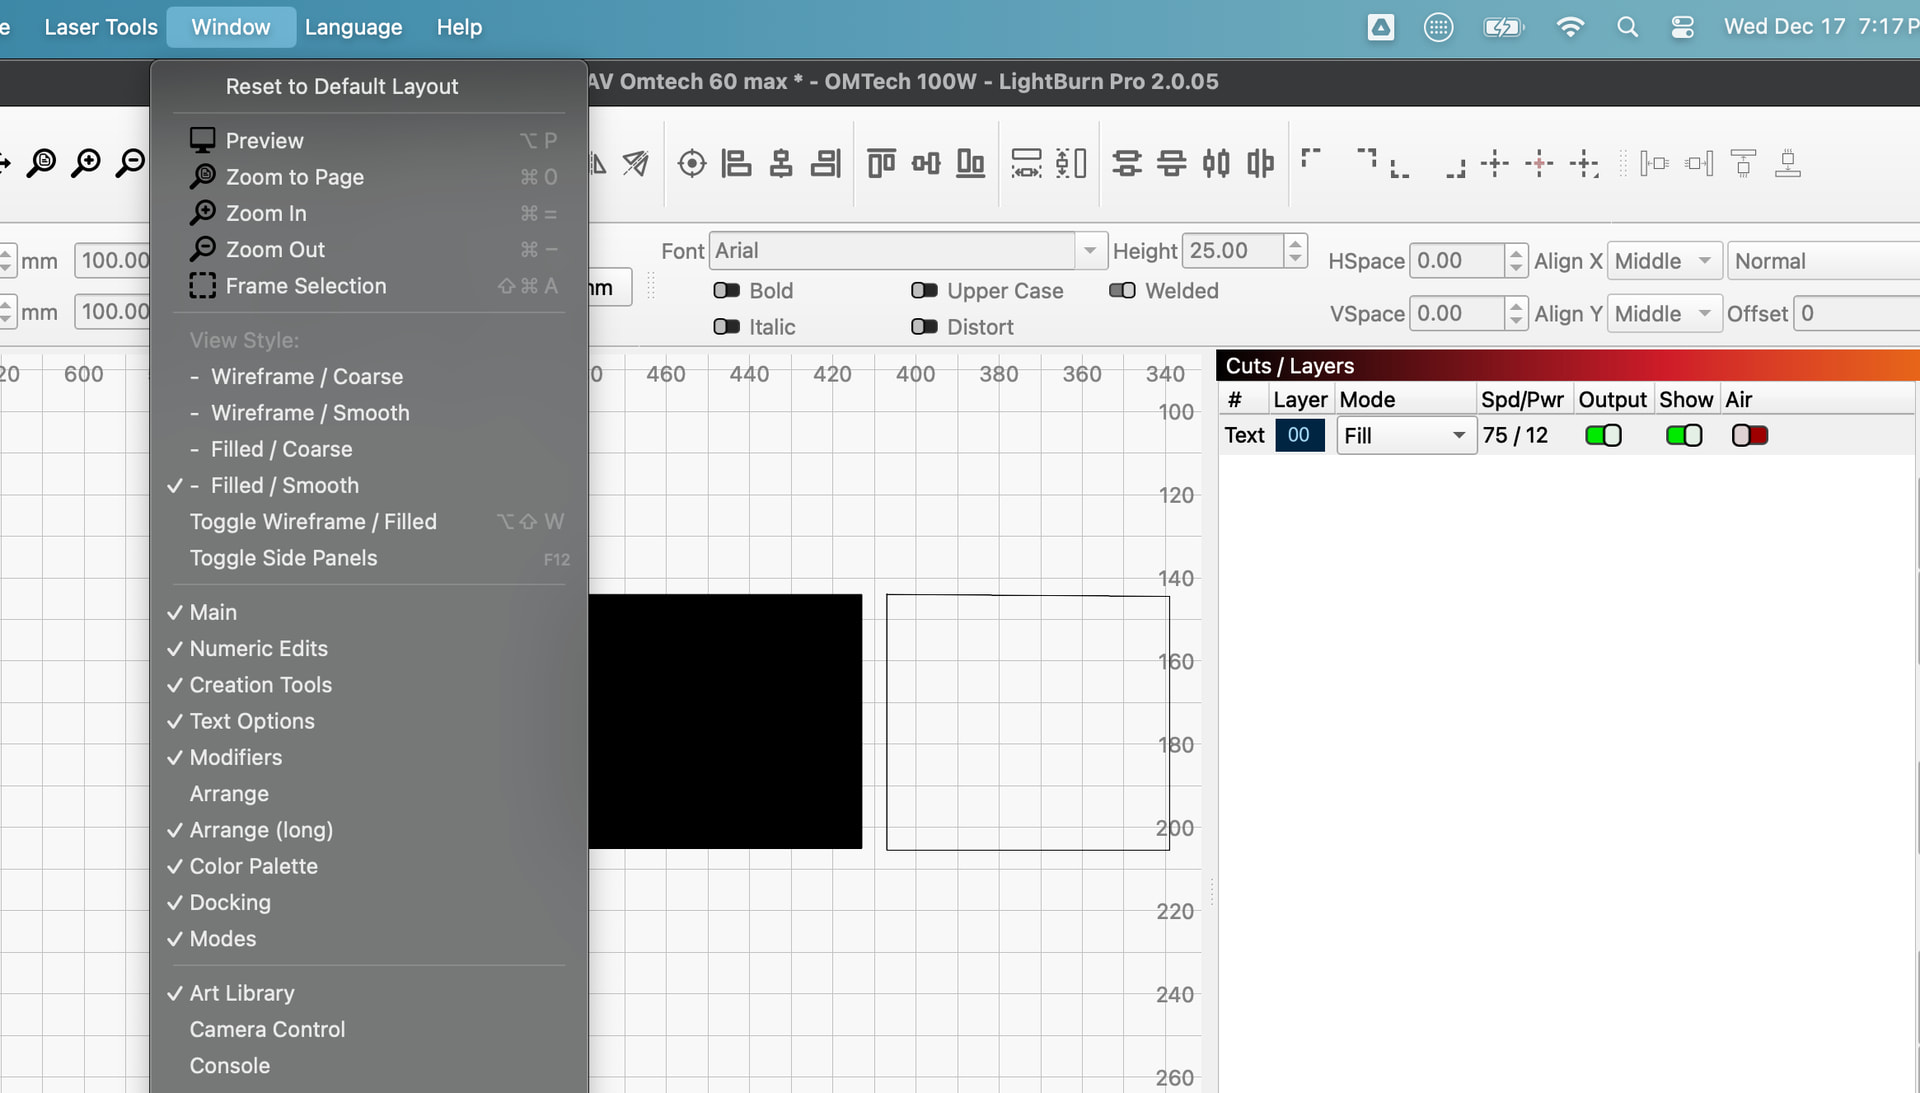1920x1093 pixels.
Task: Click Make Same Width icon
Action: point(1026,163)
